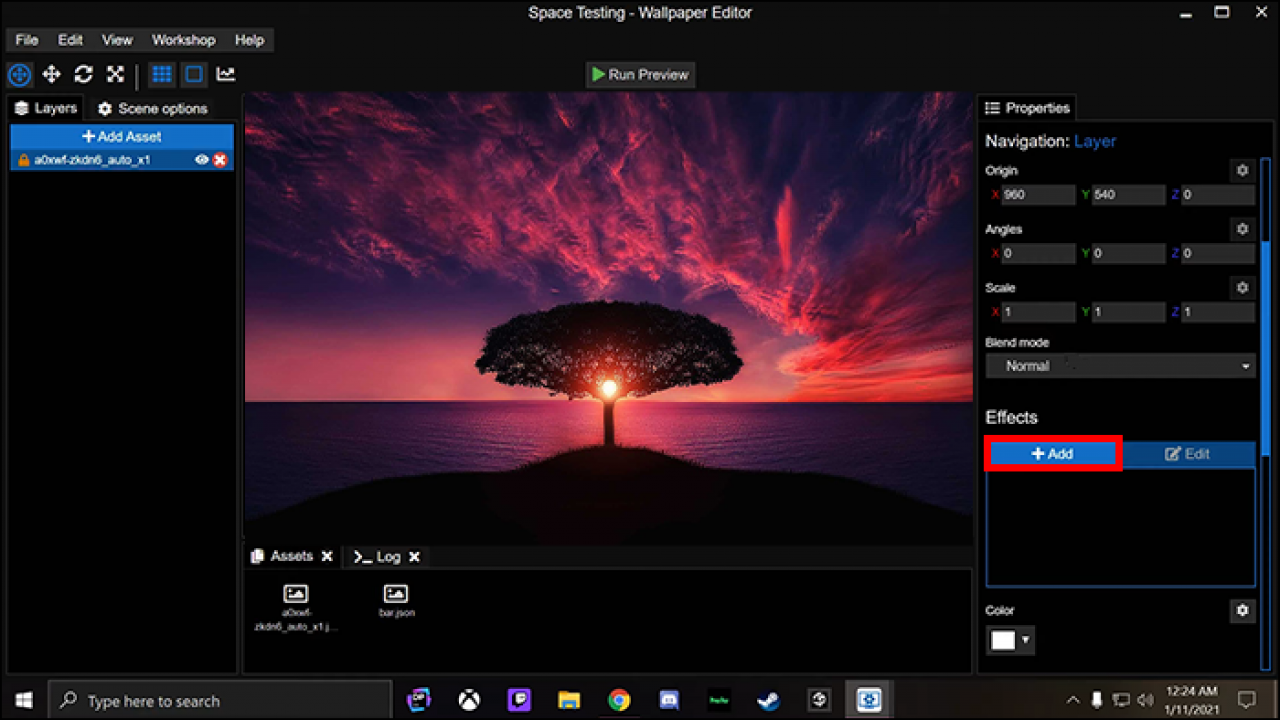Activate the combined transform tool
Screen dimensions: 1280x720
(19, 74)
